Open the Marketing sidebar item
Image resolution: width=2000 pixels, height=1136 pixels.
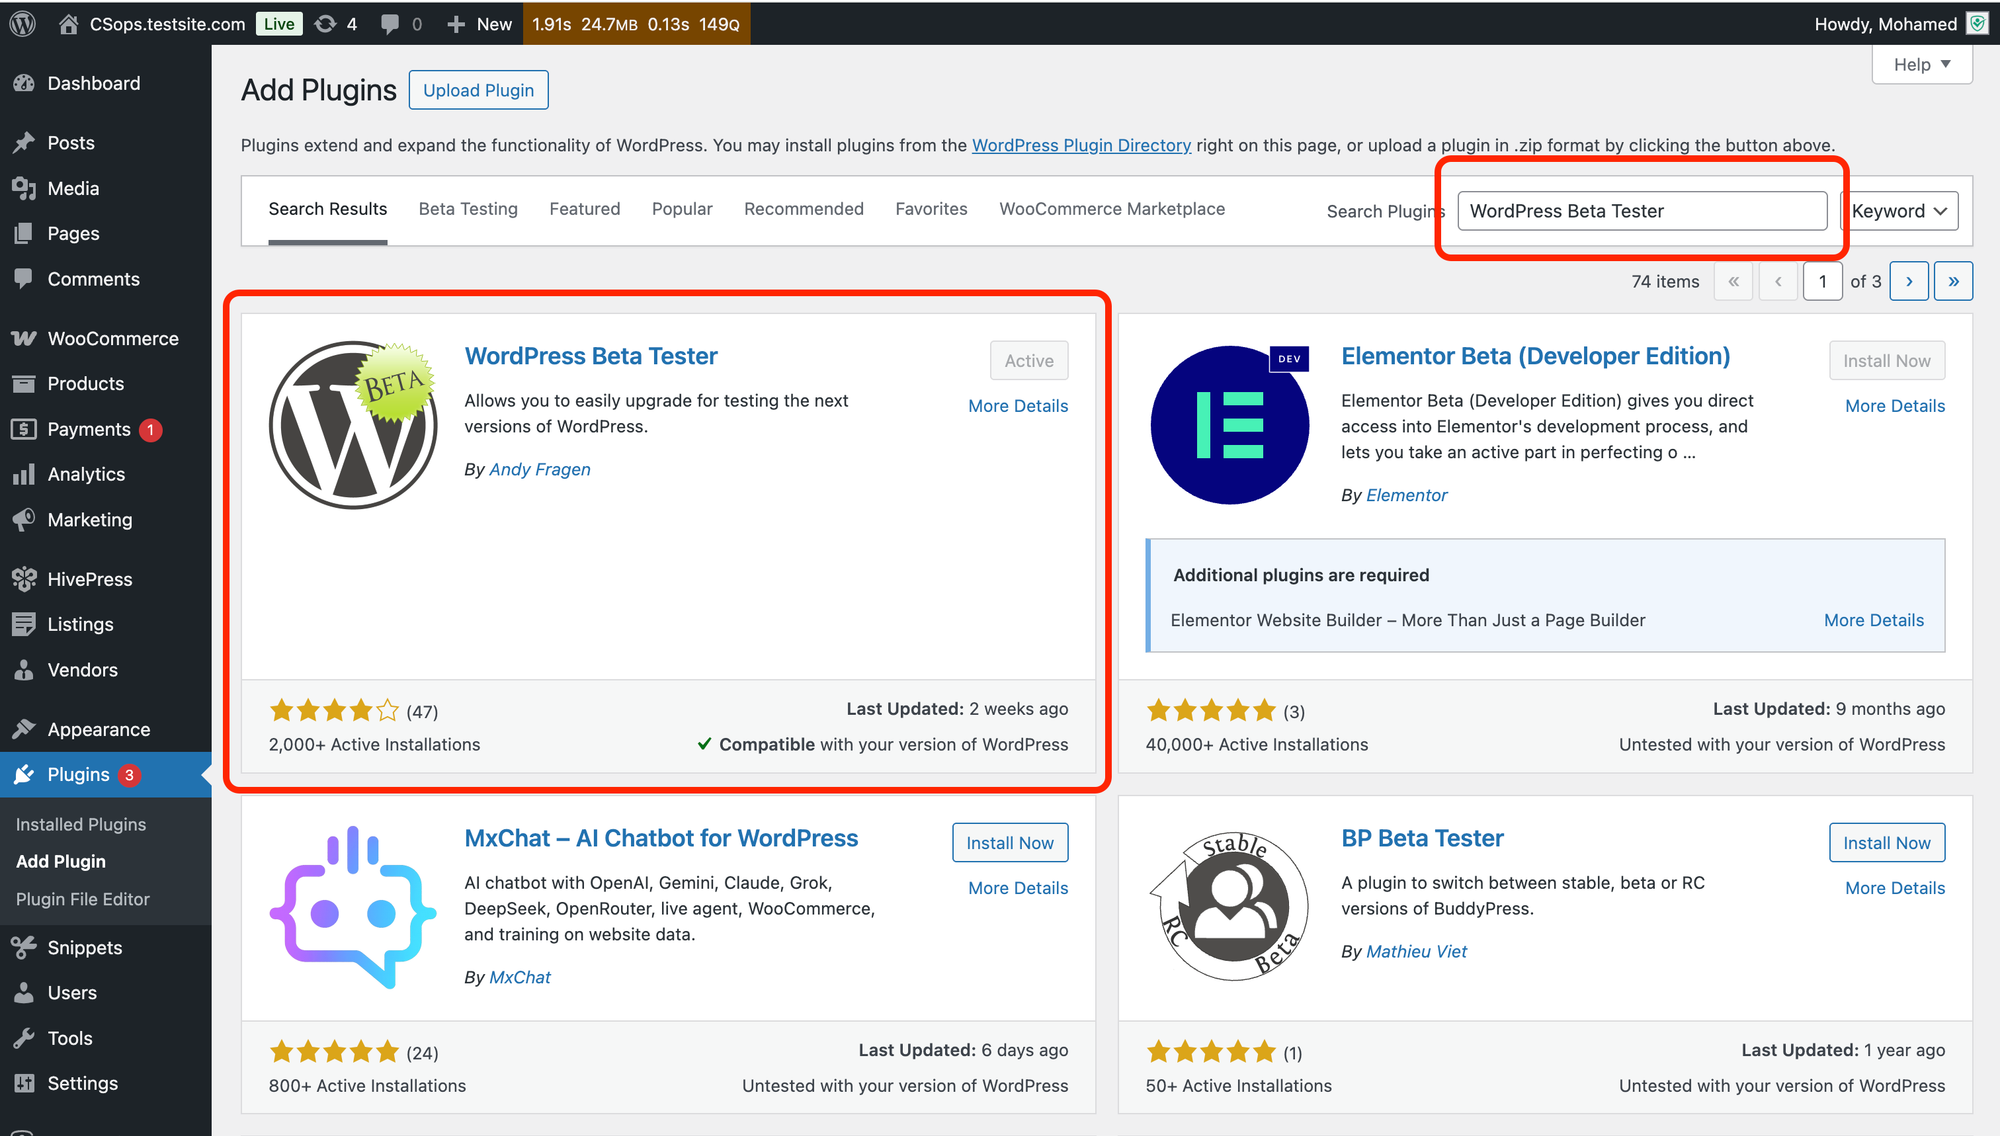pyautogui.click(x=89, y=519)
